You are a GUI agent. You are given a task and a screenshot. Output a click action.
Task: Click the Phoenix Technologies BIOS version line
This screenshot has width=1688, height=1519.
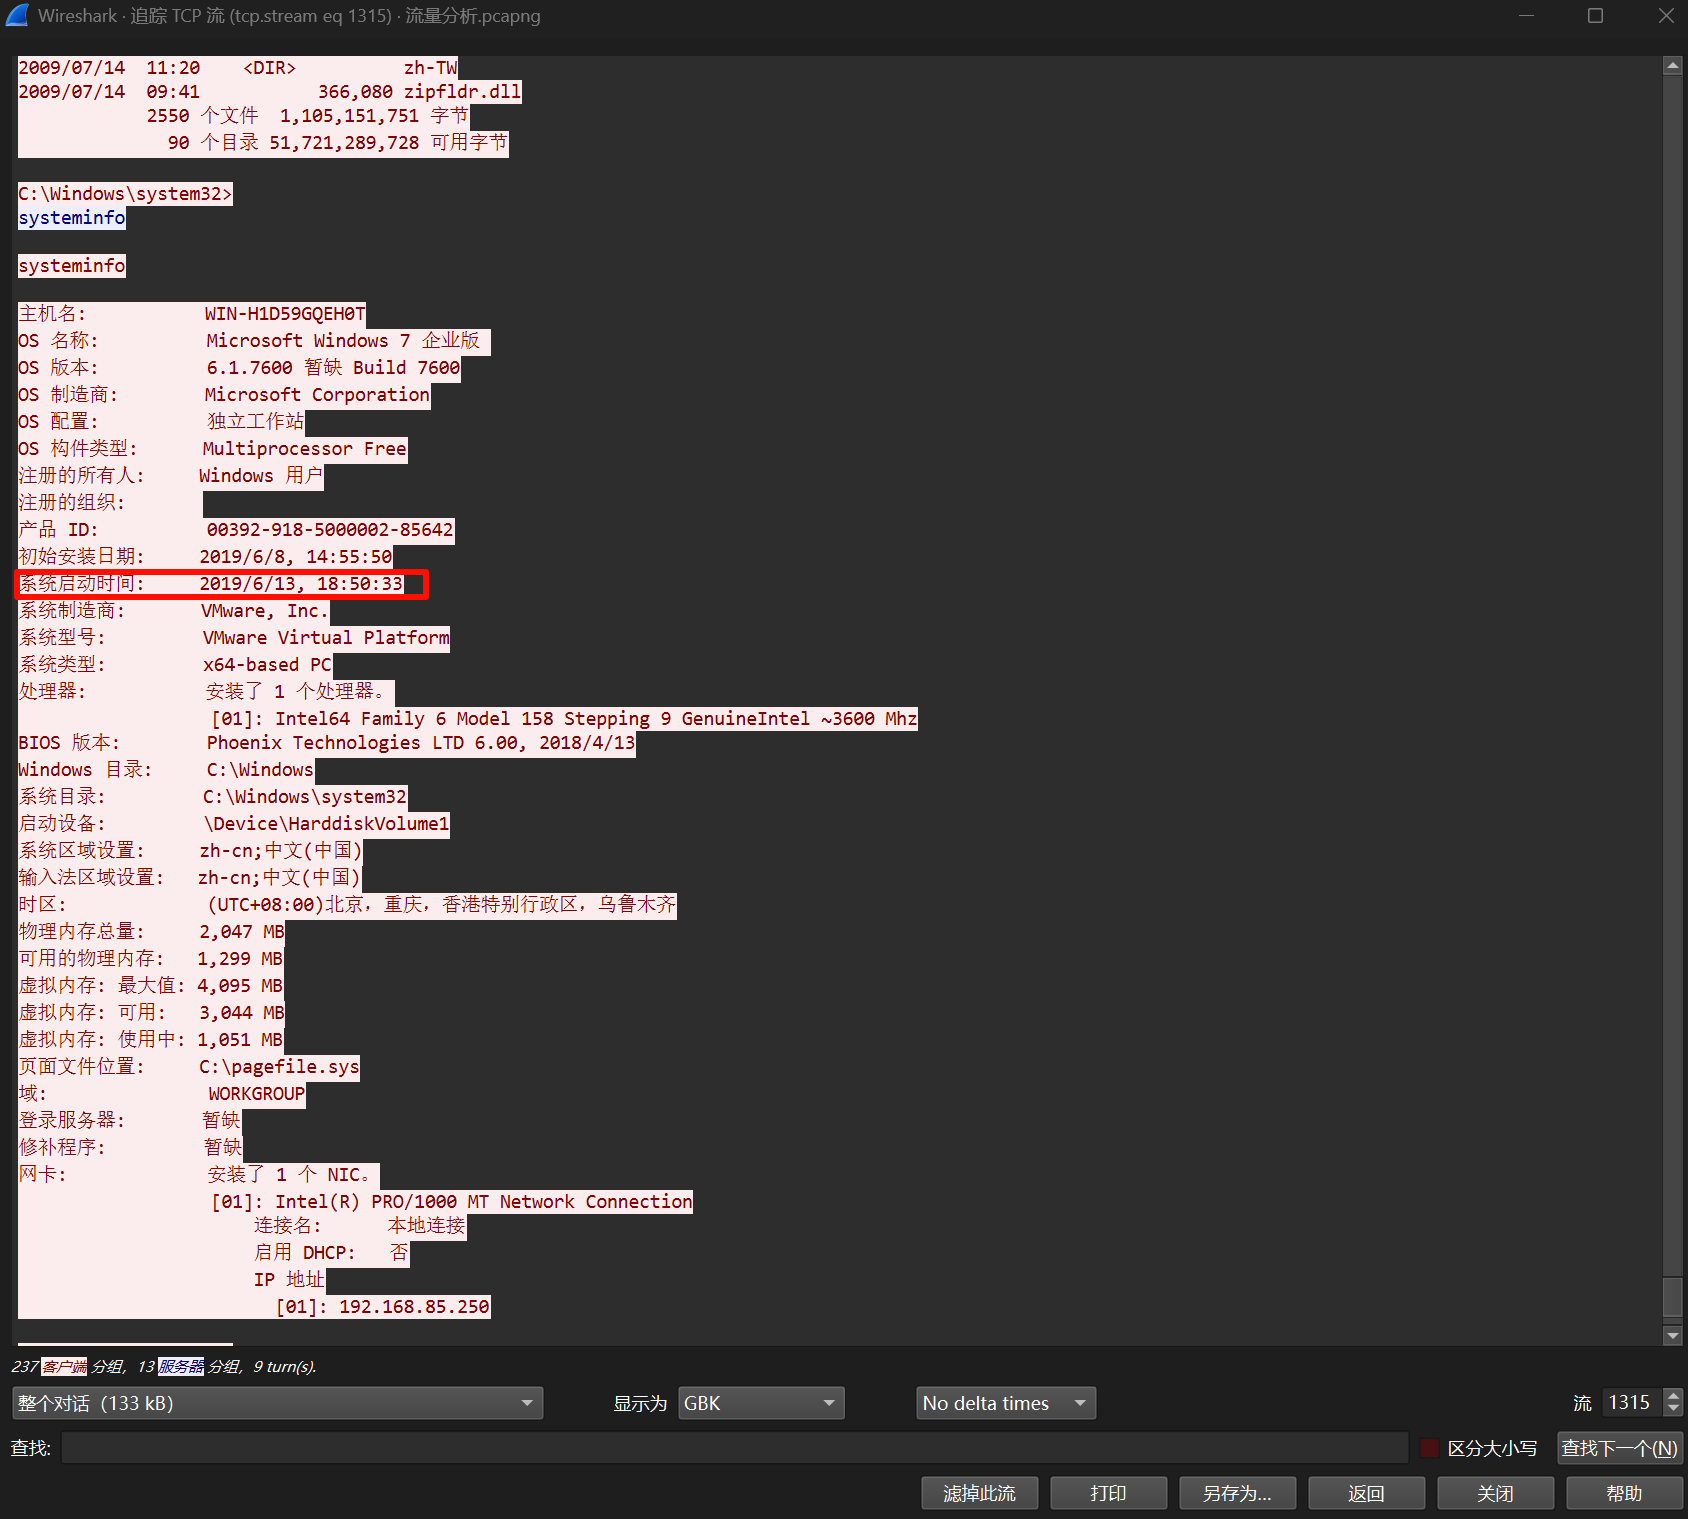pyautogui.click(x=326, y=743)
